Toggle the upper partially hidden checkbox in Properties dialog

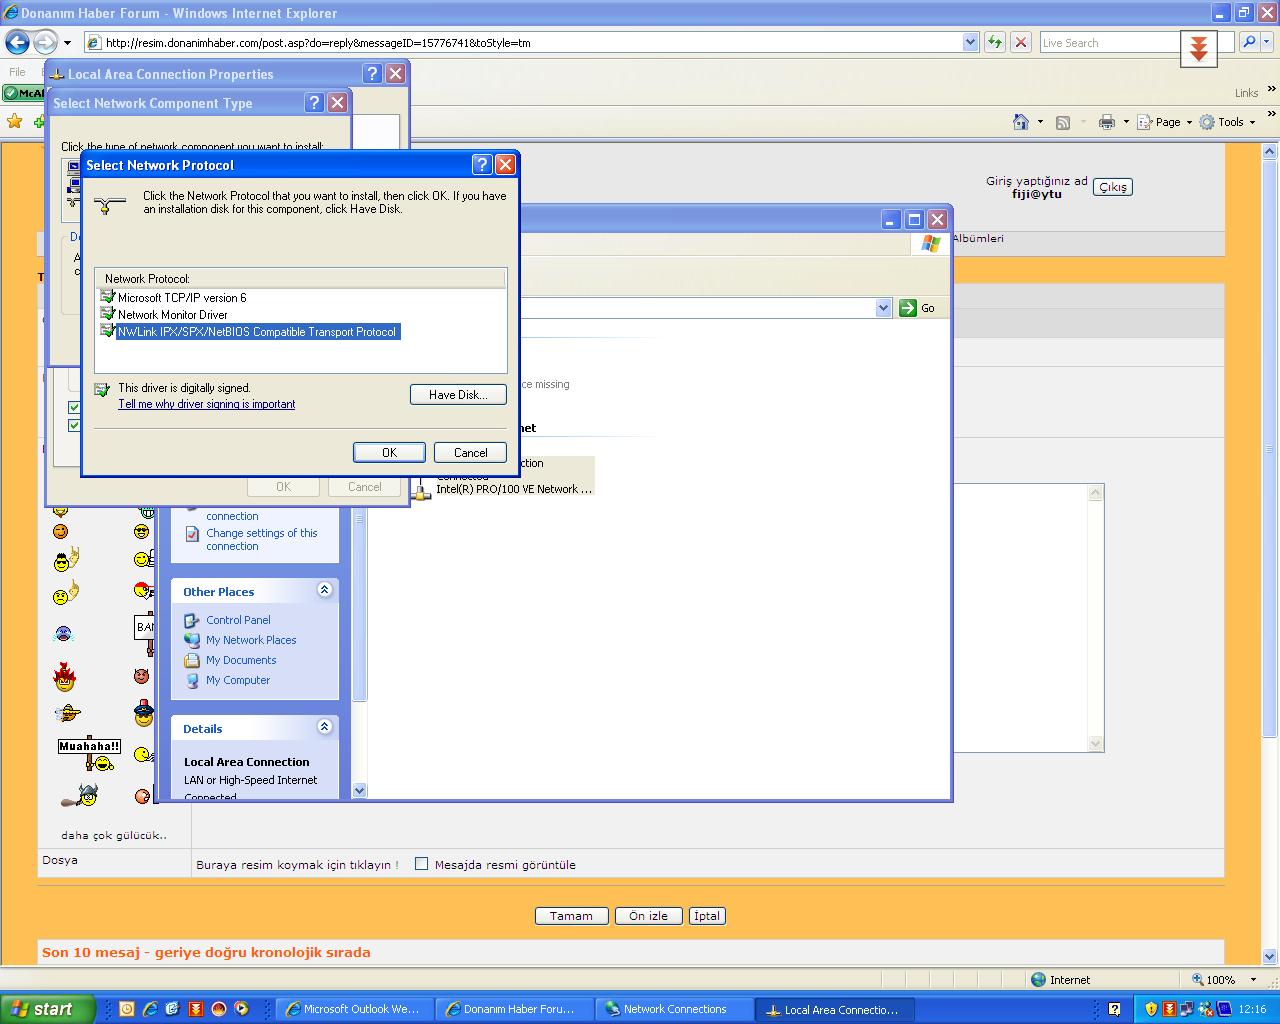coord(74,407)
